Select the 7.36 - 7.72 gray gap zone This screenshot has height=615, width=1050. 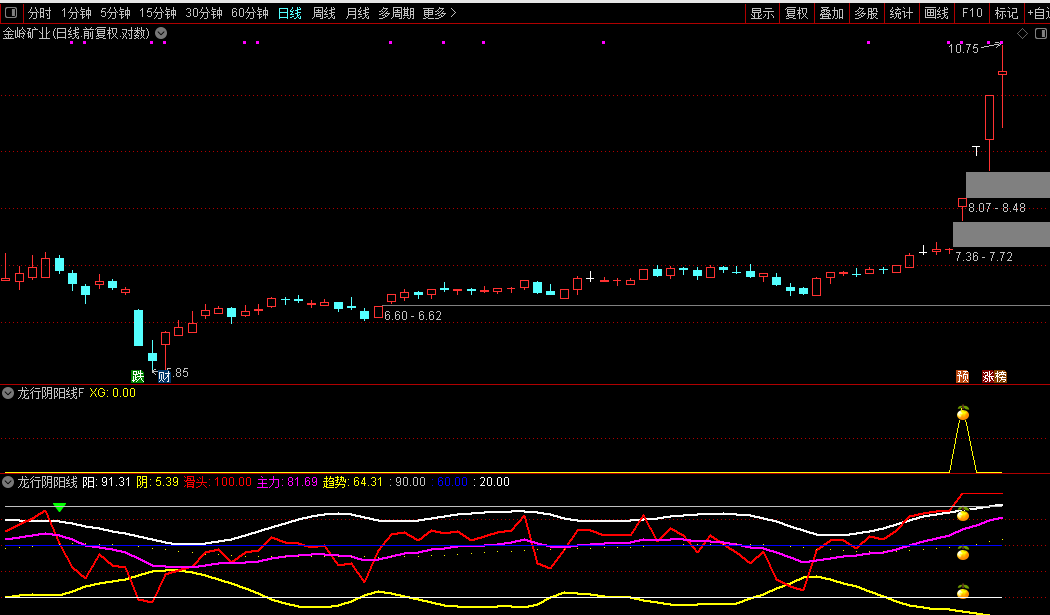[x=1001, y=234]
